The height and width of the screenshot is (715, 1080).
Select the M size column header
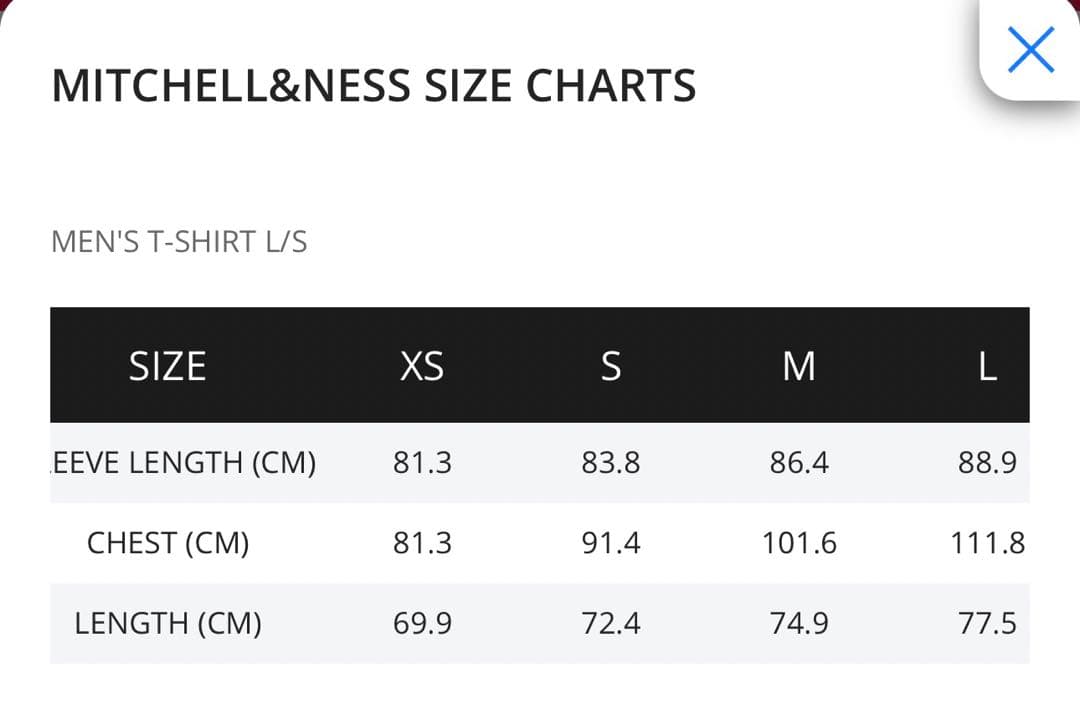pos(799,366)
